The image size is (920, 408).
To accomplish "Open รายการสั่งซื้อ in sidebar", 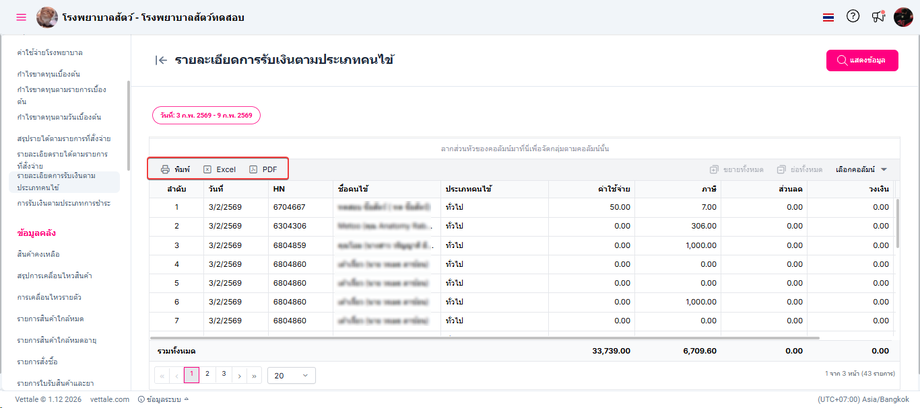I will click(x=38, y=360).
